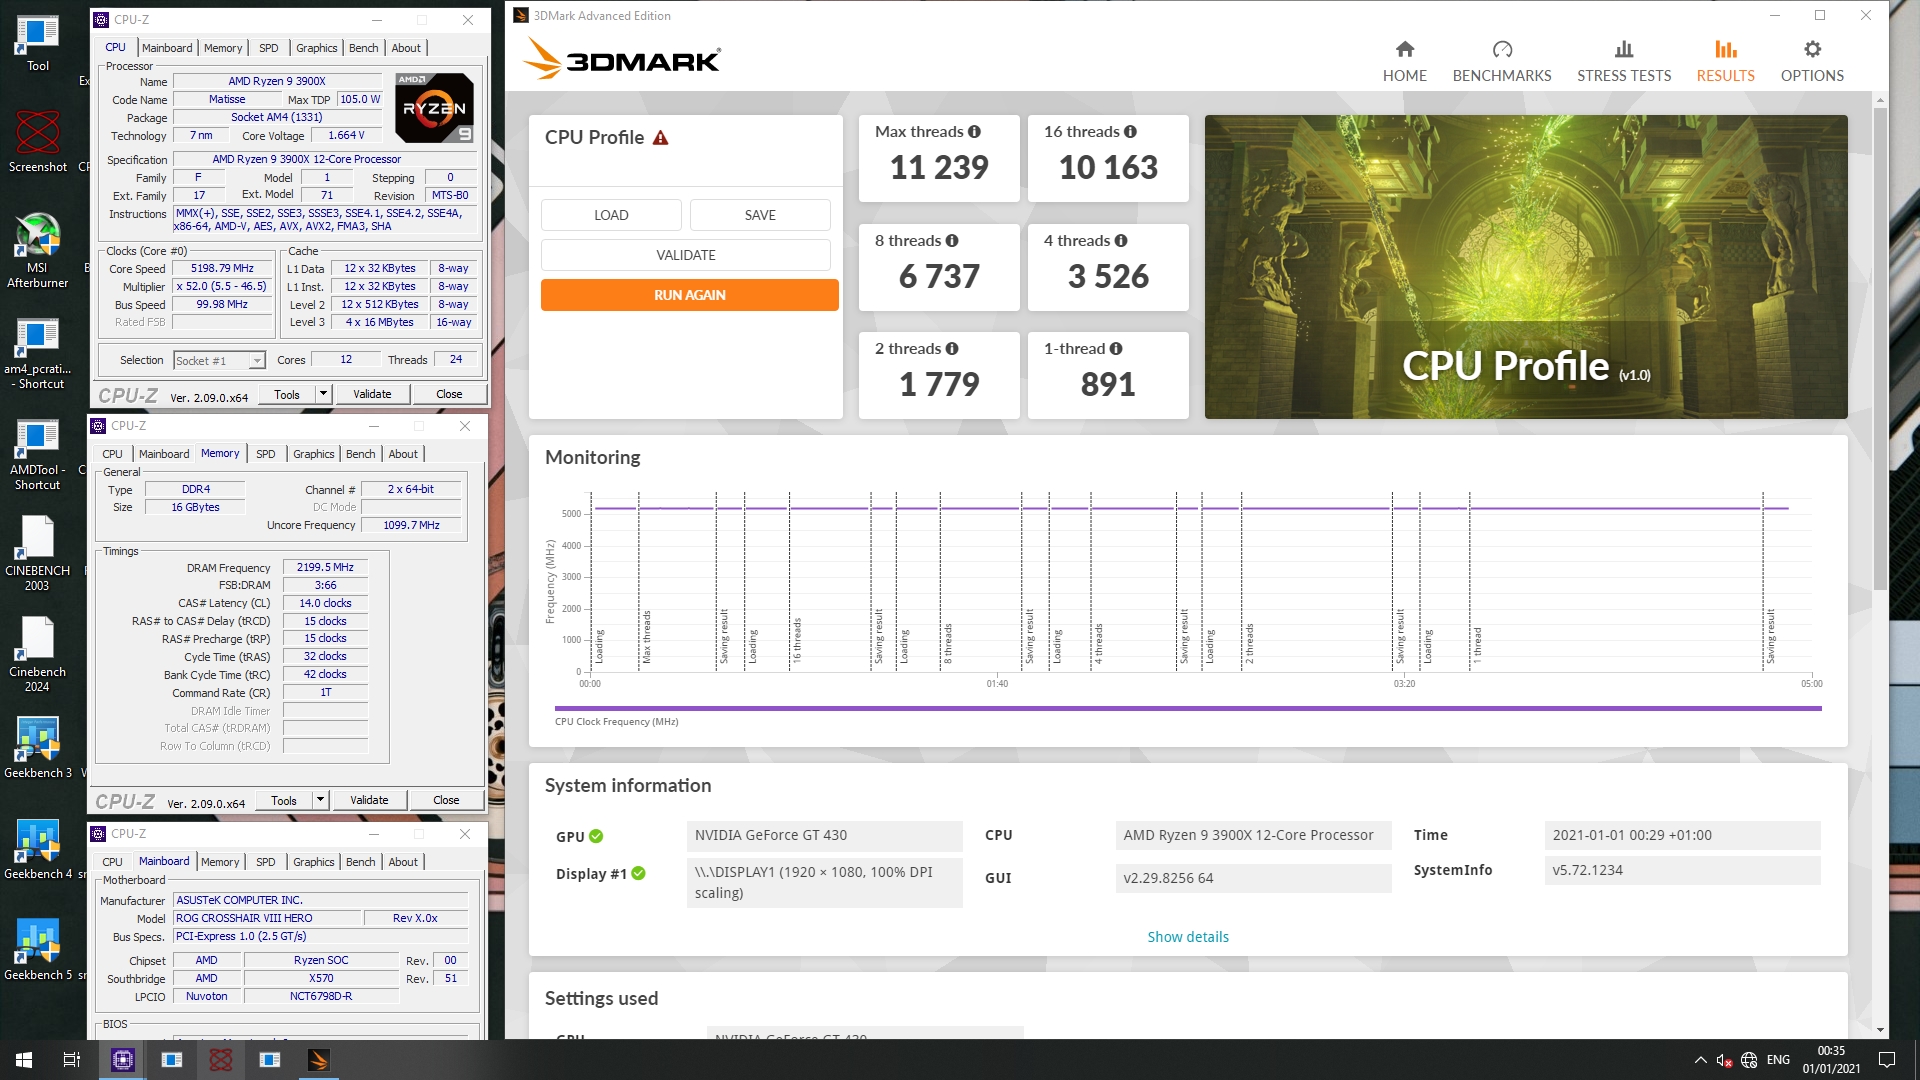The width and height of the screenshot is (1920, 1080).
Task: Switch to 3DMark taskbar icon
Action: click(x=318, y=1060)
